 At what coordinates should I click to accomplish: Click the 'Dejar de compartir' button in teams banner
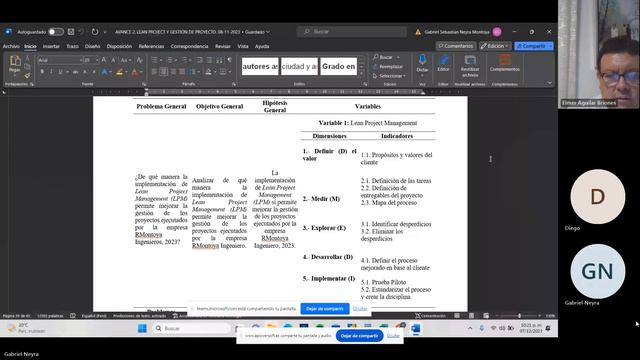pos(324,309)
